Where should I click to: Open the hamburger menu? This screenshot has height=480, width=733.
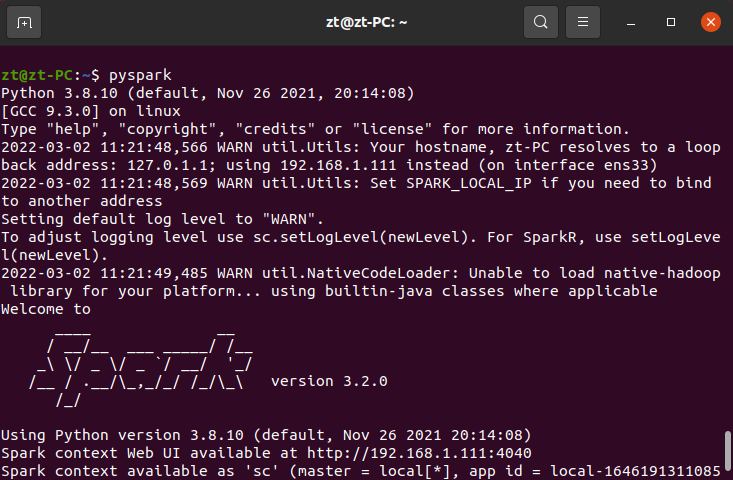(x=583, y=22)
